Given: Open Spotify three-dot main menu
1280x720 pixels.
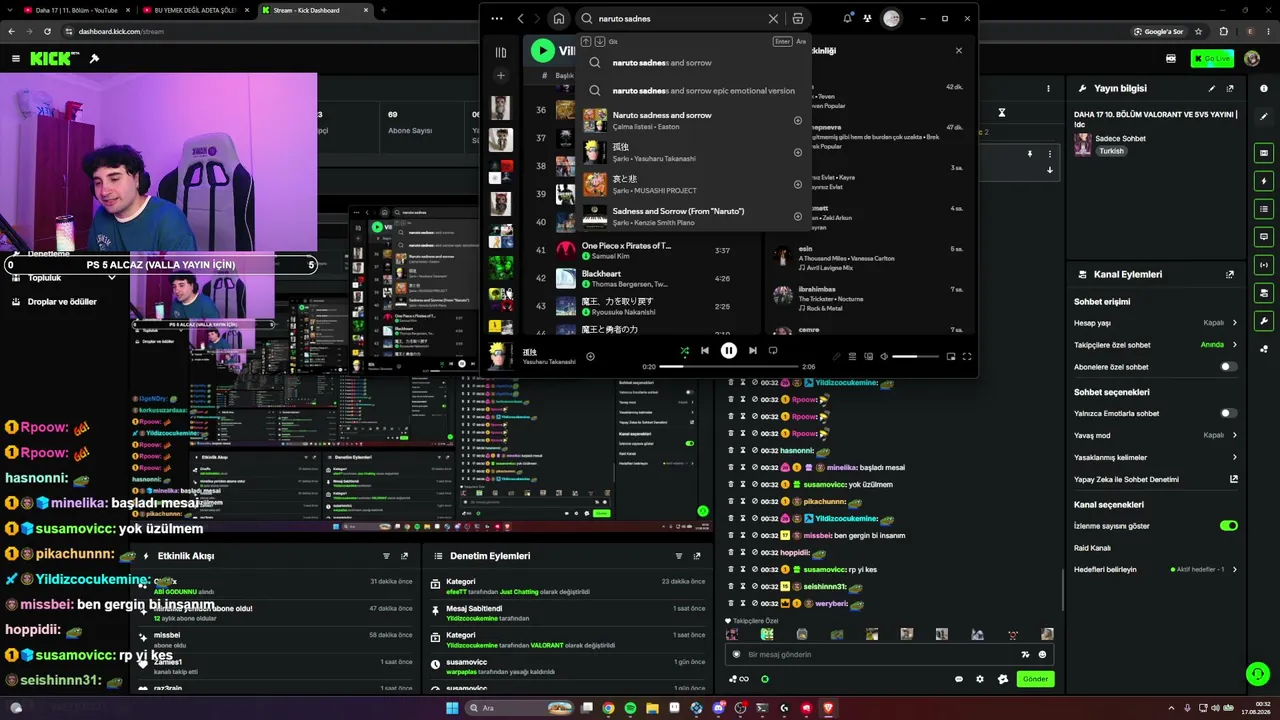Looking at the screenshot, I should (x=497, y=18).
